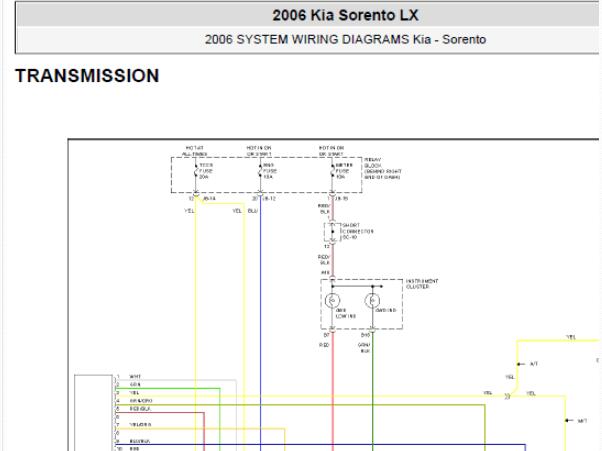Viewport: 602px width, 451px height.
Task: Click the RELAY BLOCK description label
Action: point(382,169)
